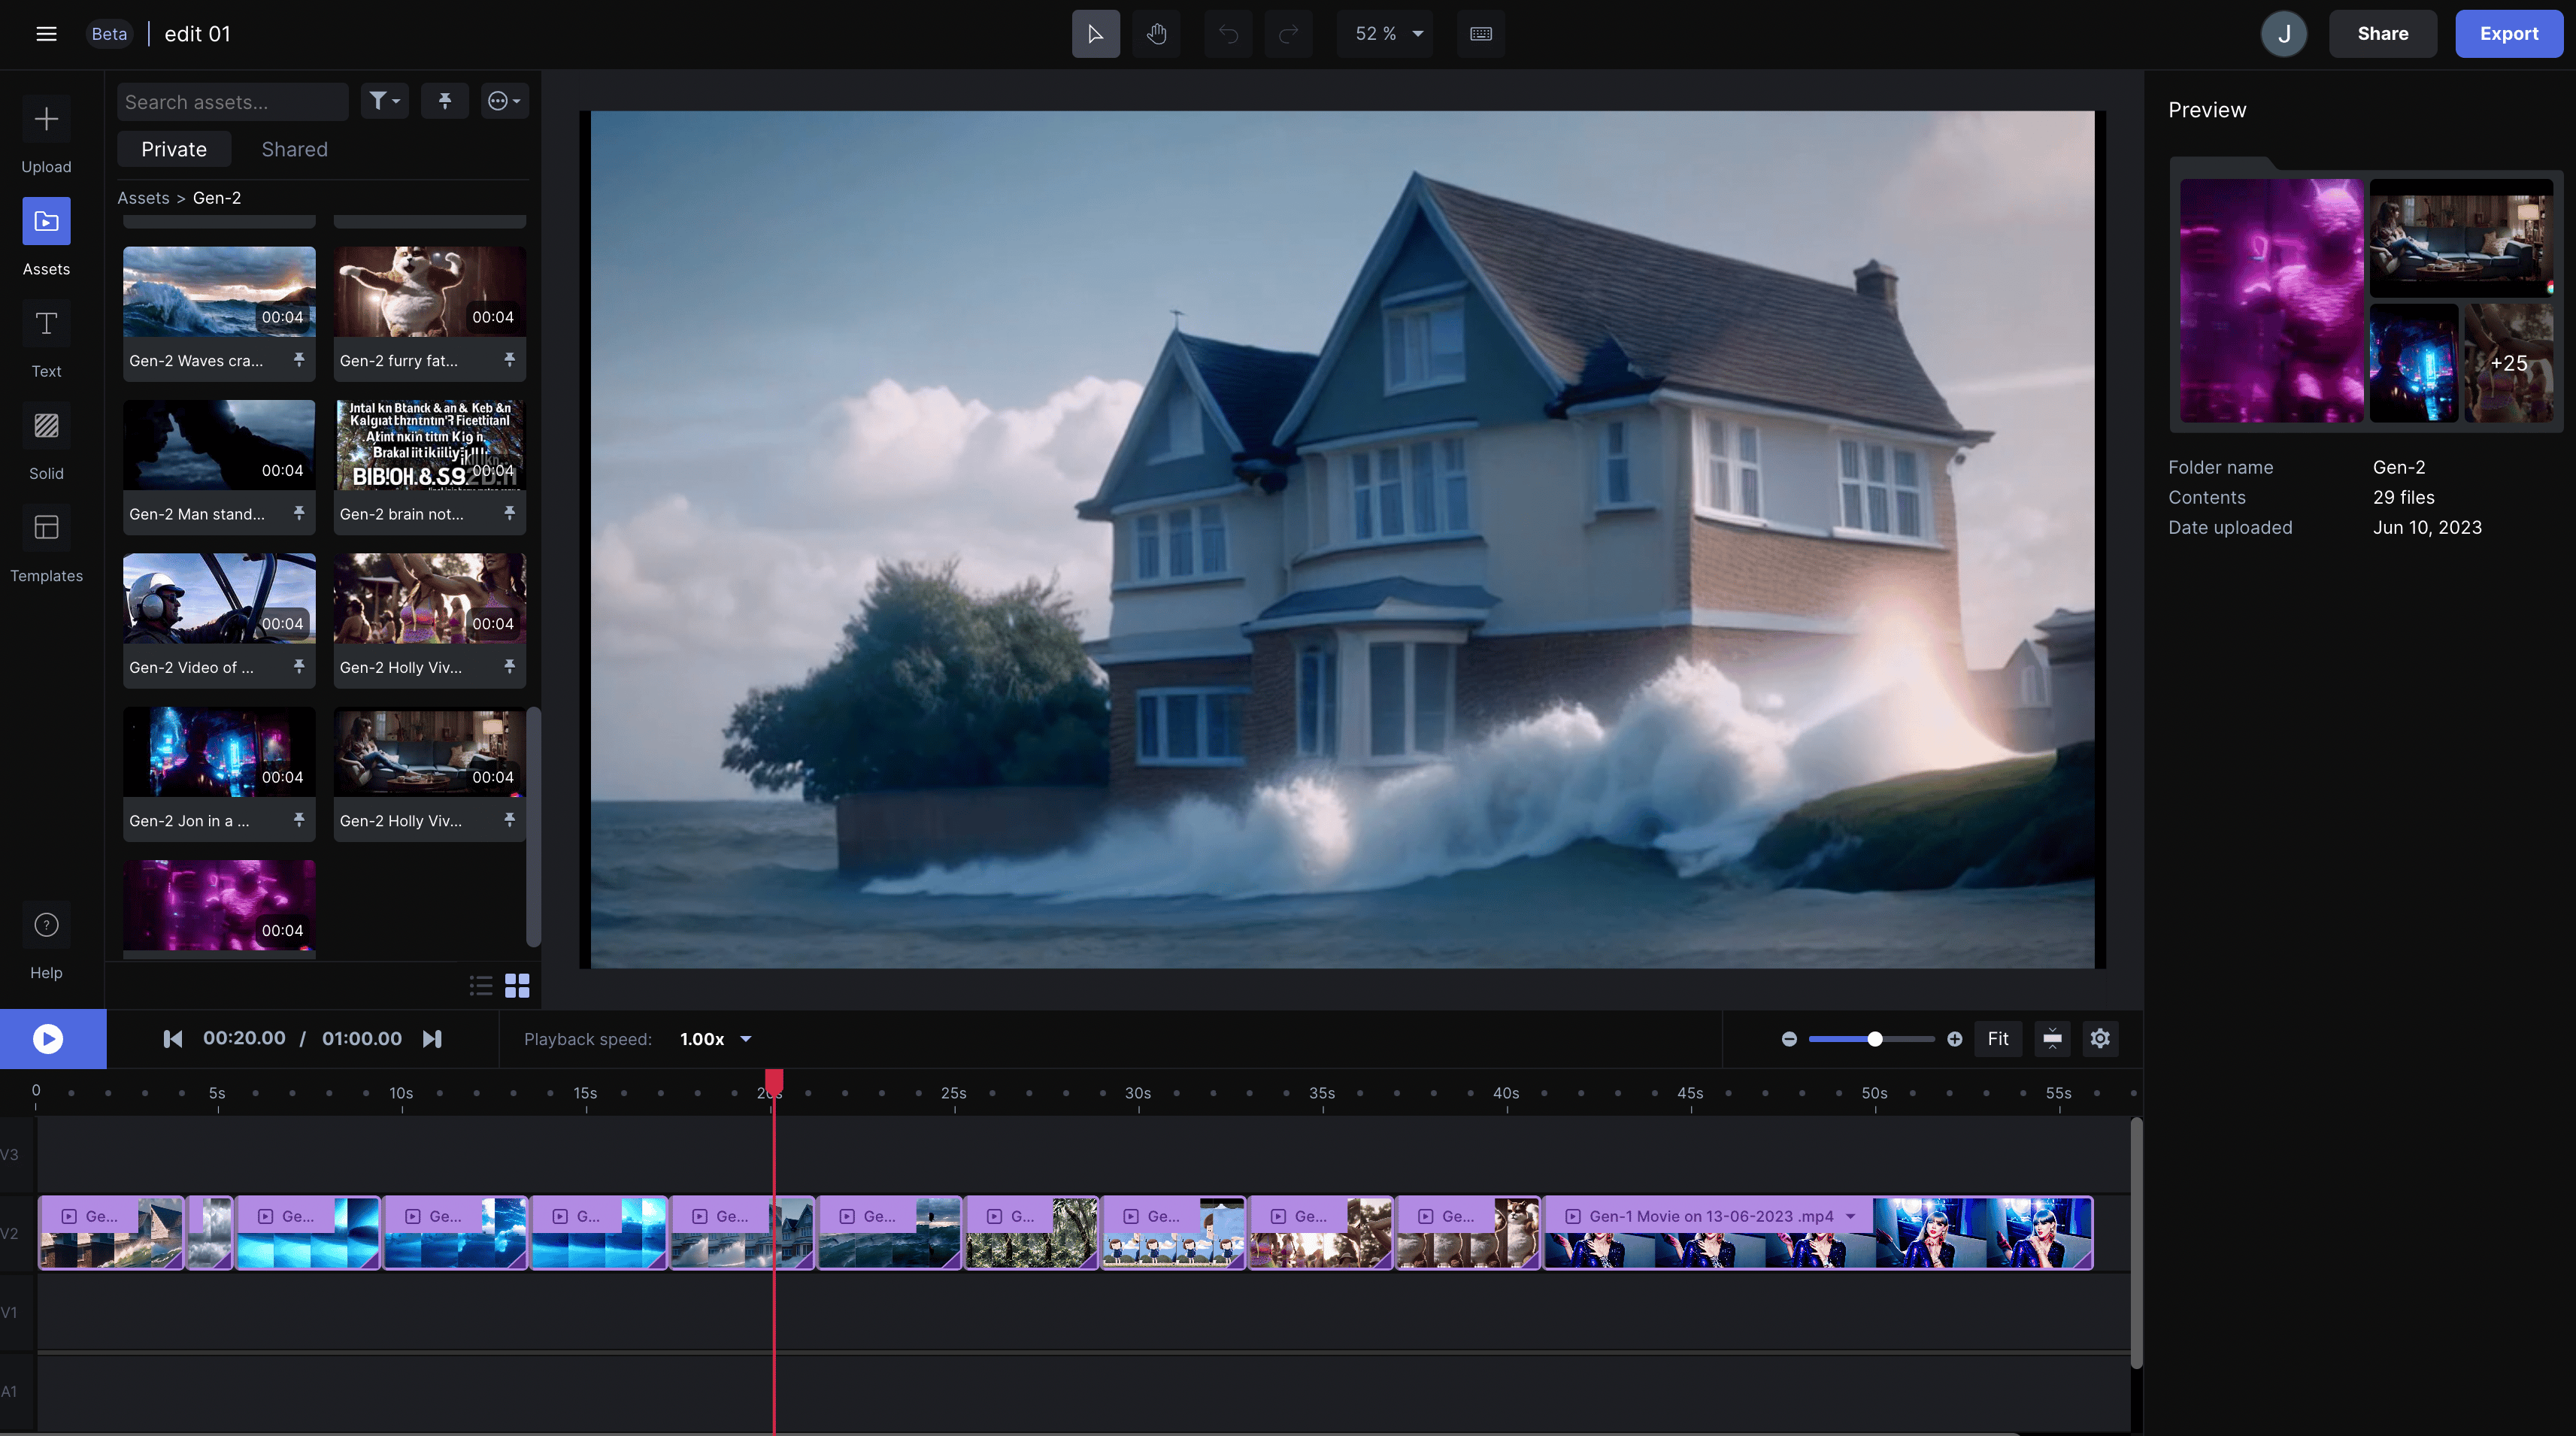Screen dimensions: 2576x1436
Task: Select the Private assets tab
Action: point(174,149)
